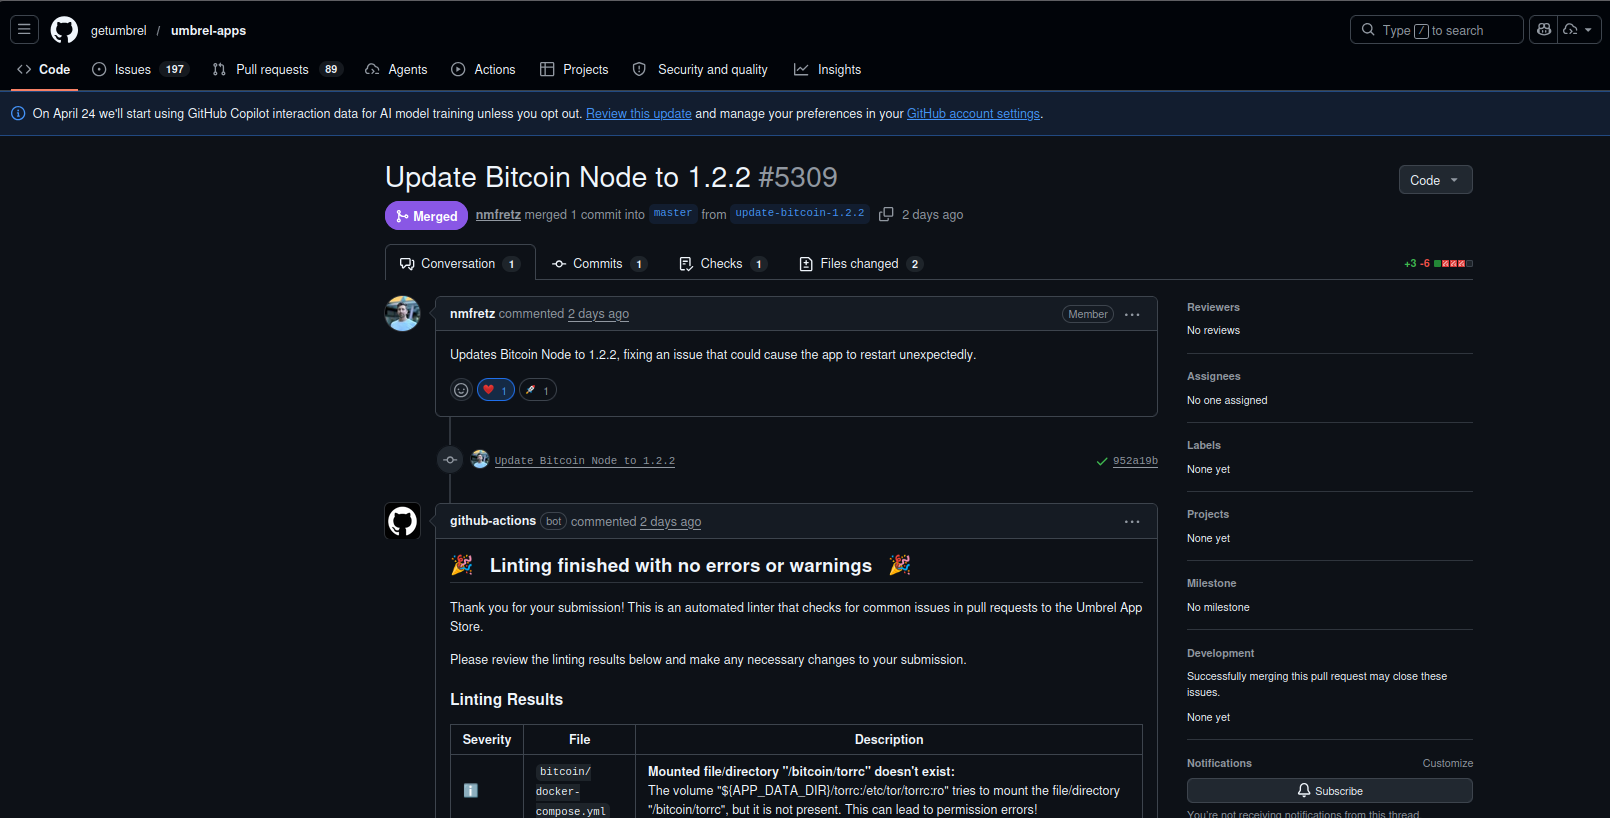
Task: Select the 'Member' badge text
Action: click(1088, 314)
